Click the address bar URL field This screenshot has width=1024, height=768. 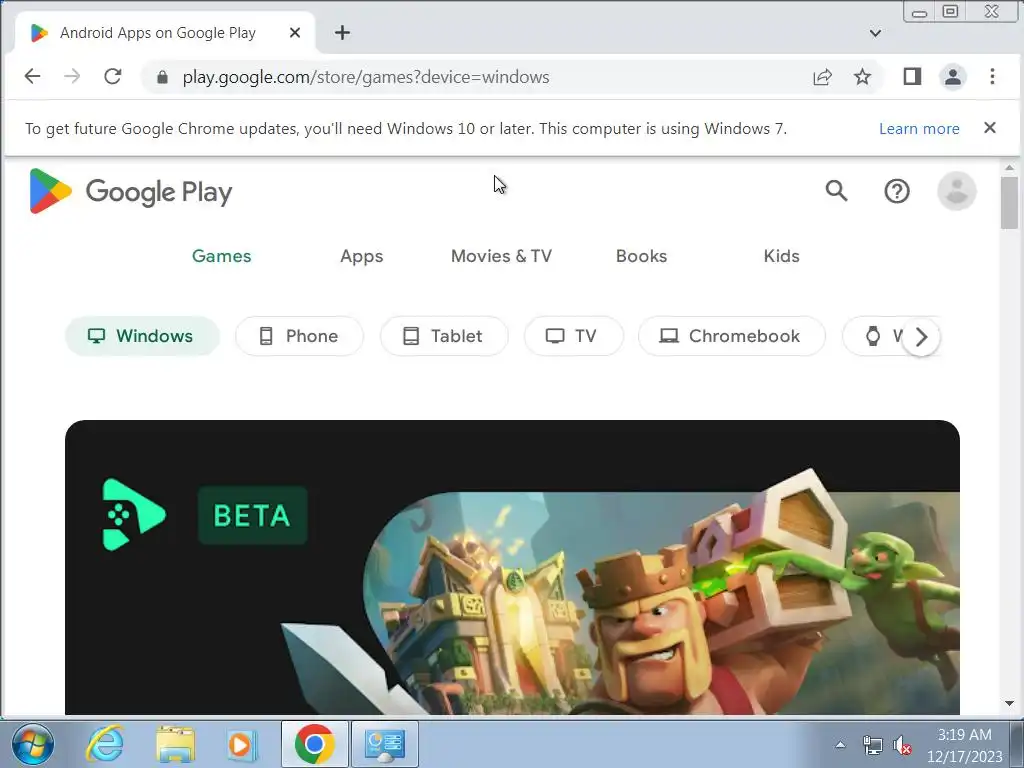pos(483,77)
